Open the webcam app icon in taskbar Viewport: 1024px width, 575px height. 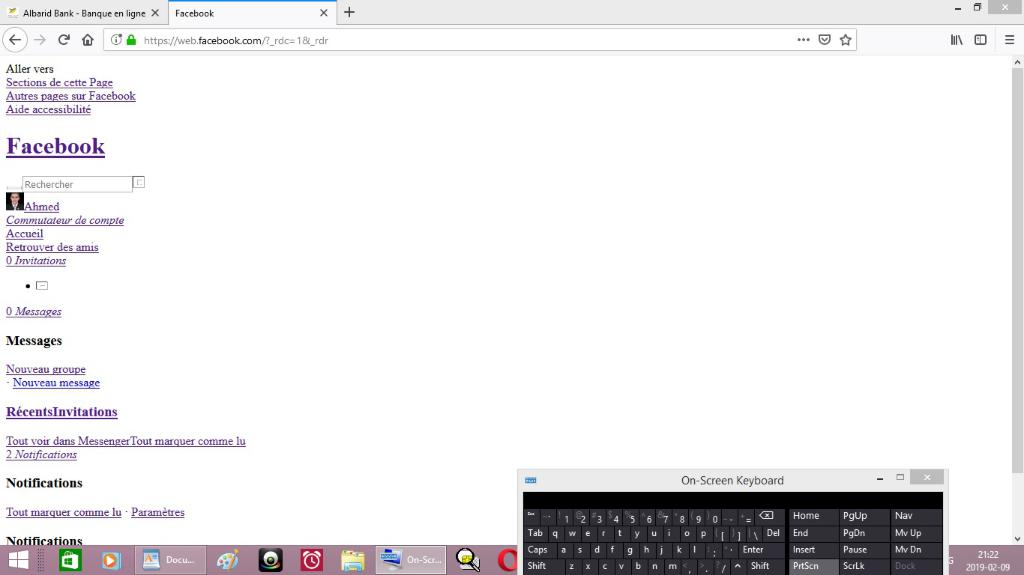(x=270, y=561)
